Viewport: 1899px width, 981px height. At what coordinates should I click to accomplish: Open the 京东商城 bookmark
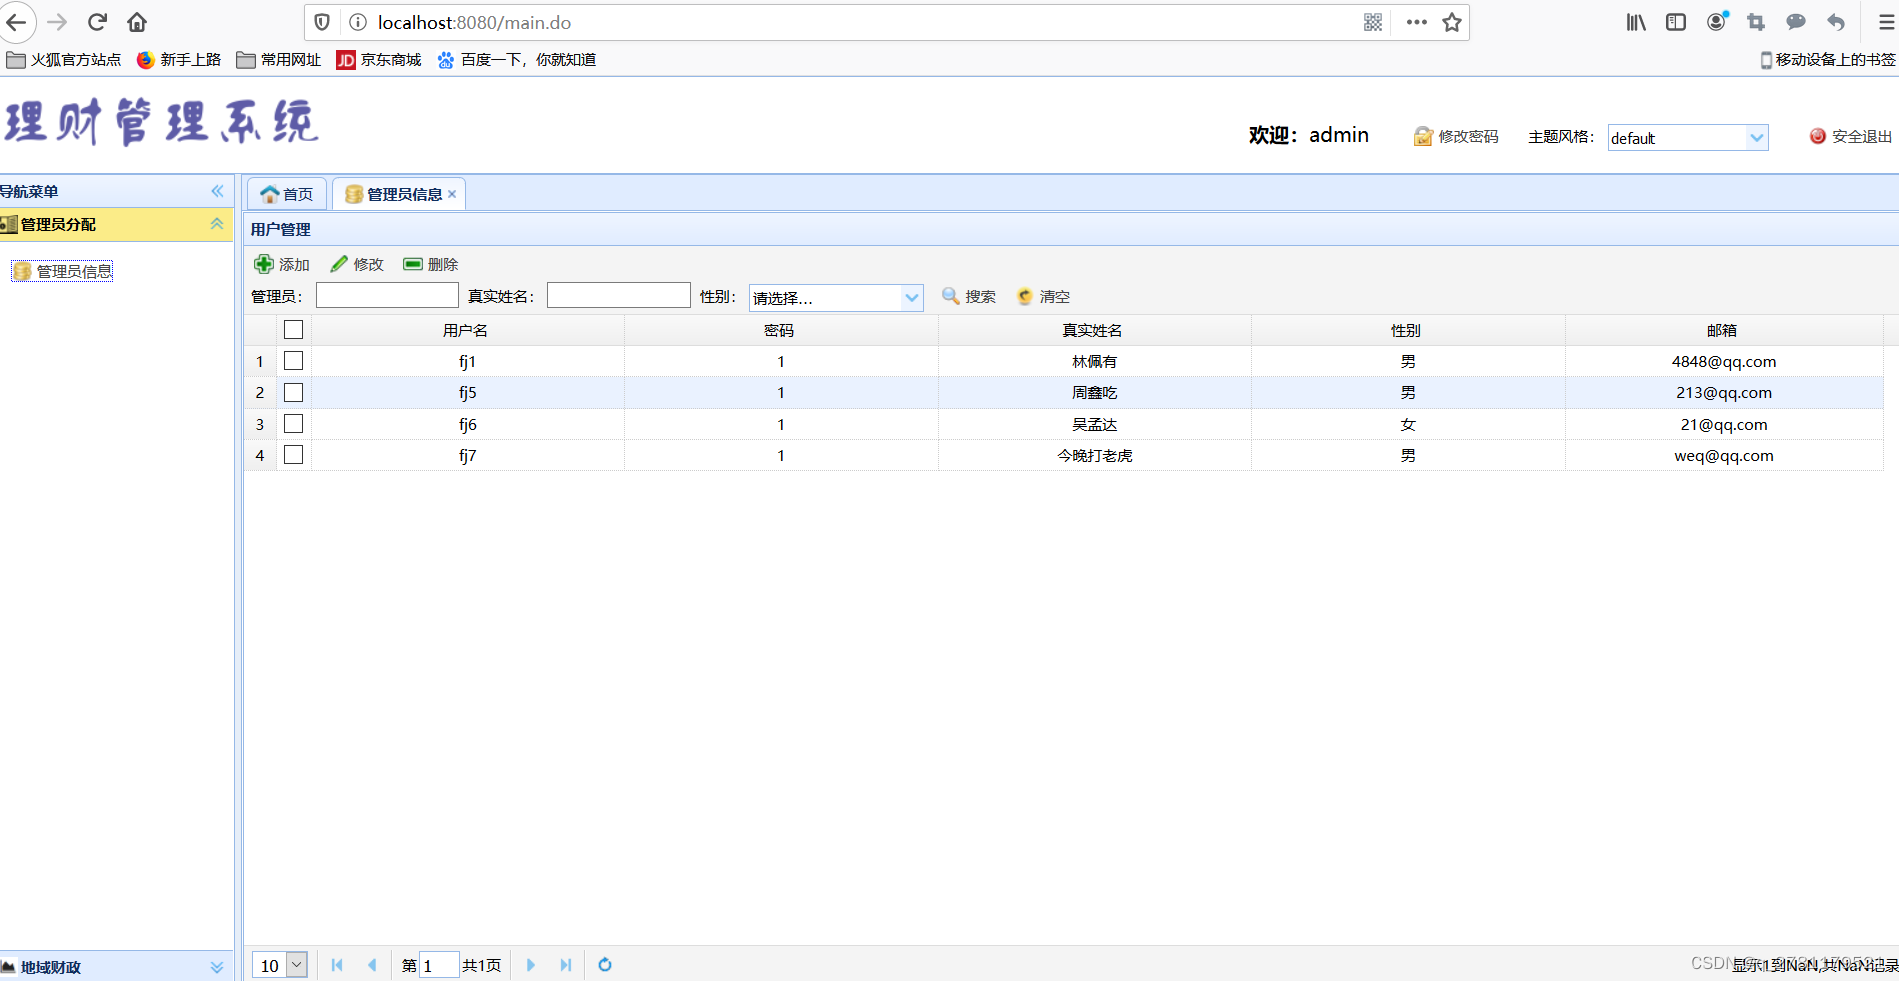[379, 60]
